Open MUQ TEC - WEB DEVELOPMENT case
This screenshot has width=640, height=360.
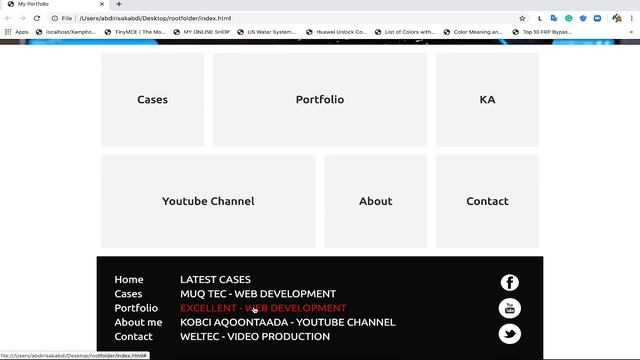[258, 294]
